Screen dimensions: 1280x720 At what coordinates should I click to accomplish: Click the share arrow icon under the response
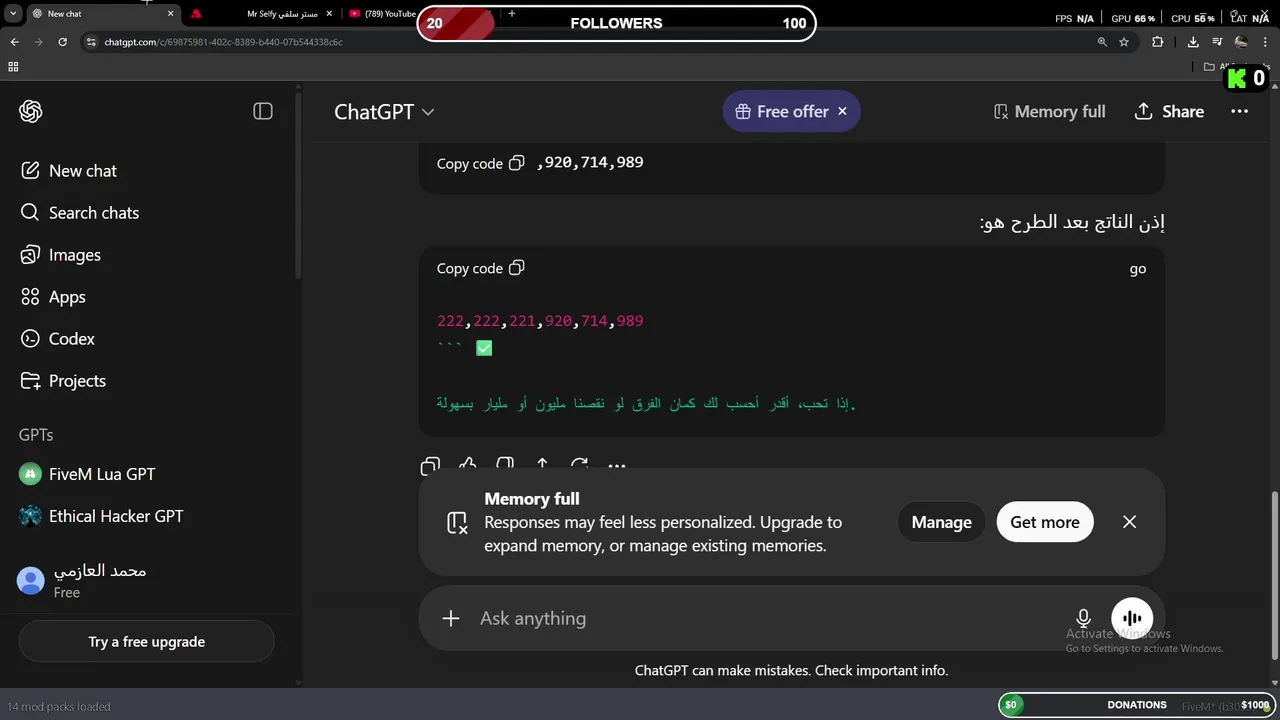(x=542, y=466)
